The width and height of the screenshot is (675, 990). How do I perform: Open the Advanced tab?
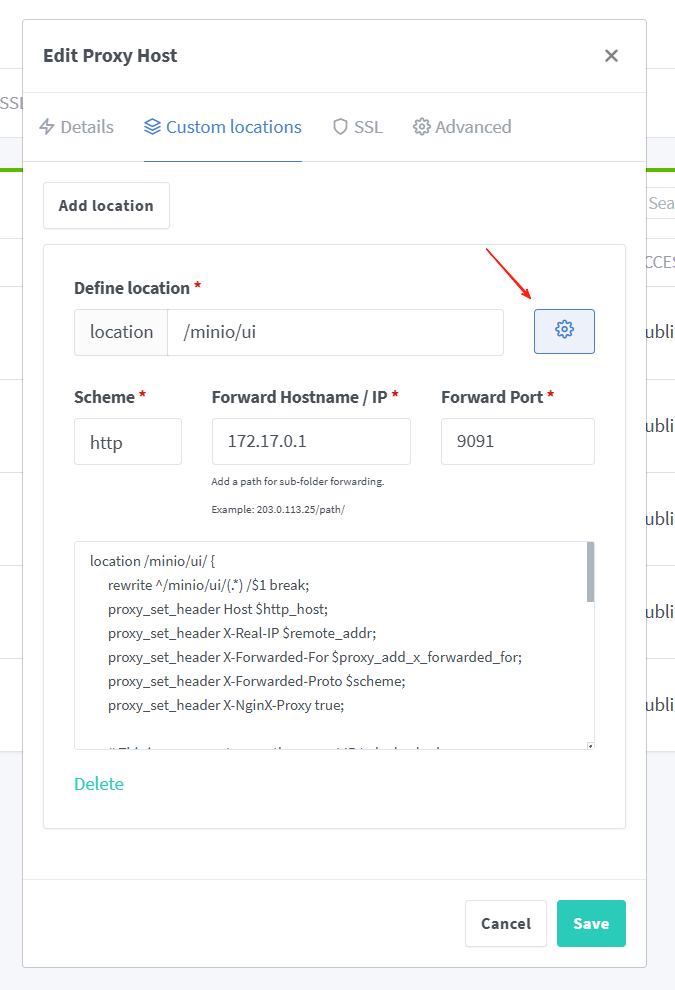tap(462, 127)
